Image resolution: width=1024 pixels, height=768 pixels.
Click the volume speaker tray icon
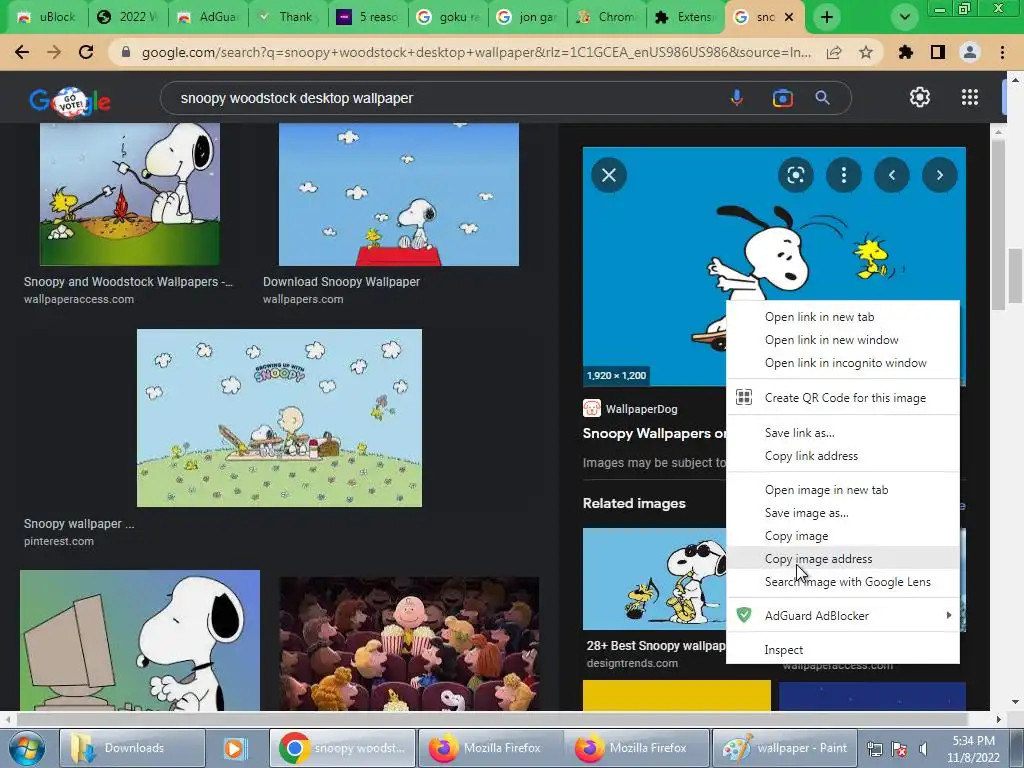click(x=923, y=748)
